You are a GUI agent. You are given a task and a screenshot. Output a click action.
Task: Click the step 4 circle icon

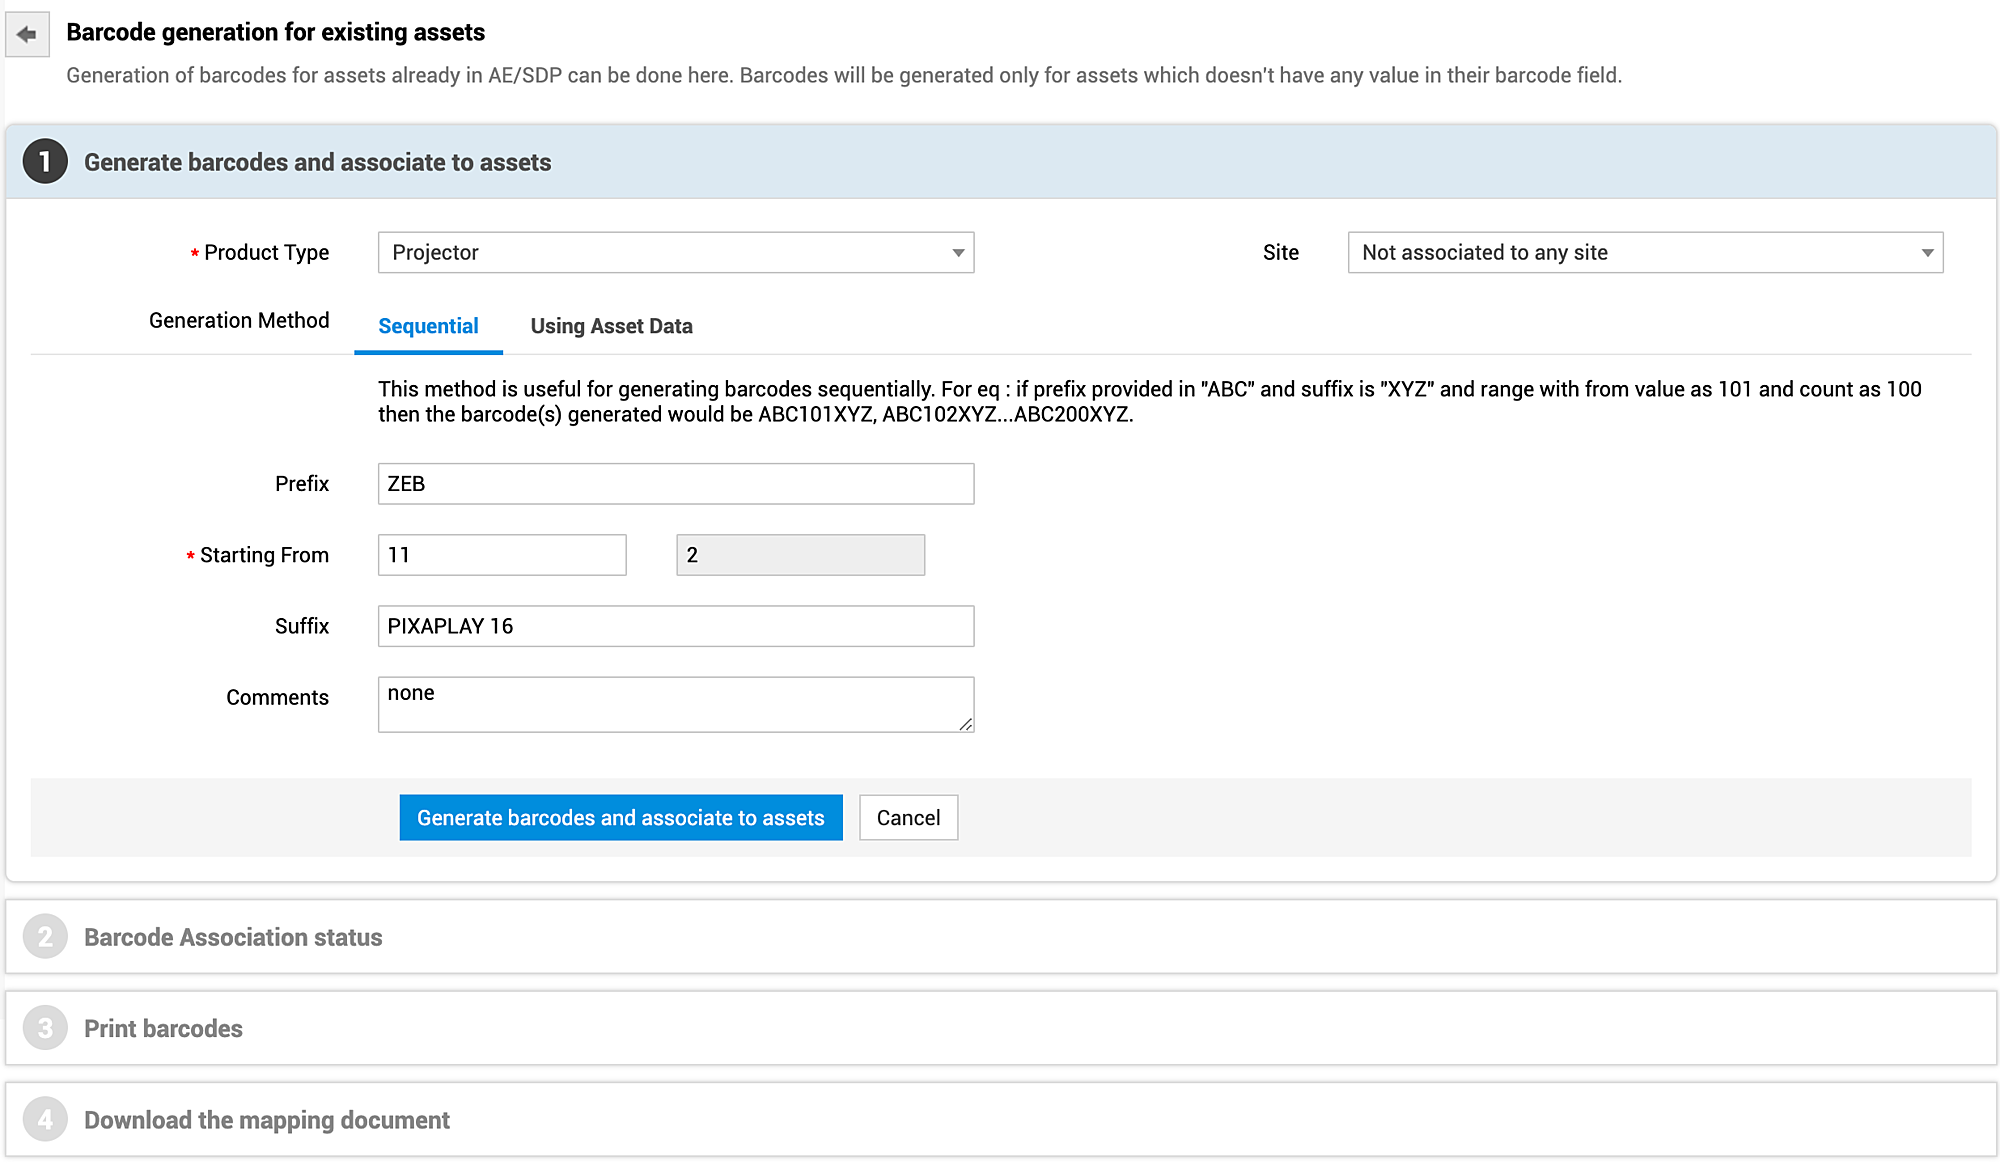pyautogui.click(x=45, y=1120)
